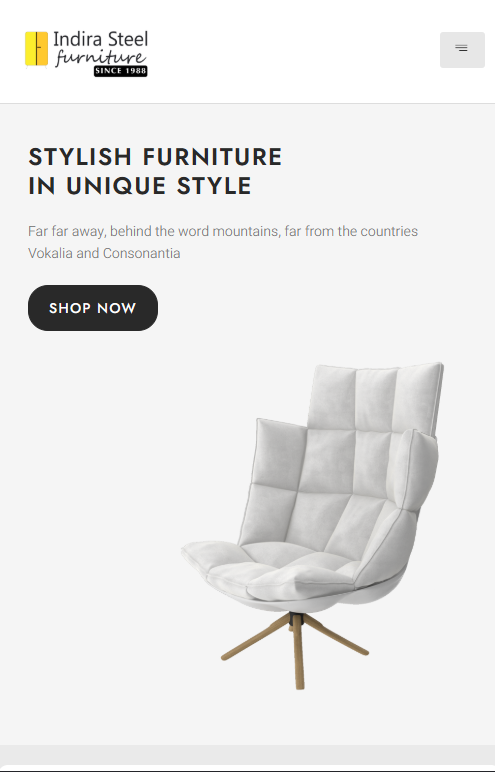495x772 pixels.
Task: Click the IN UNIQUE STYLE headline line
Action: click(140, 186)
